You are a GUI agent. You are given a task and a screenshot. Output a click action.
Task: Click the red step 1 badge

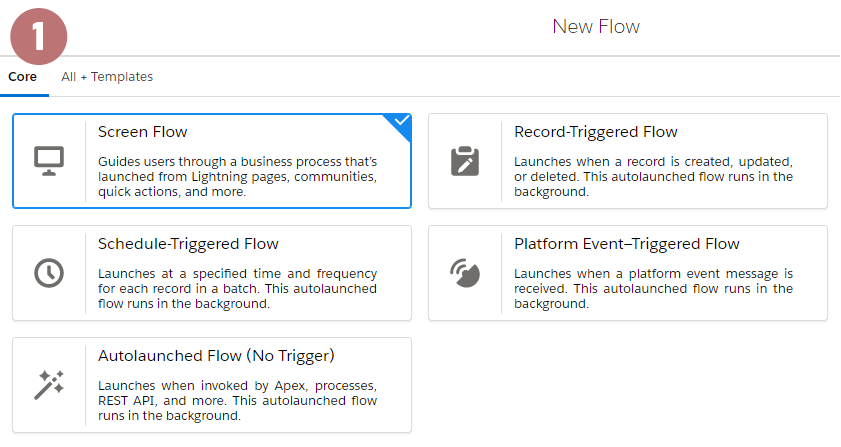click(x=39, y=36)
